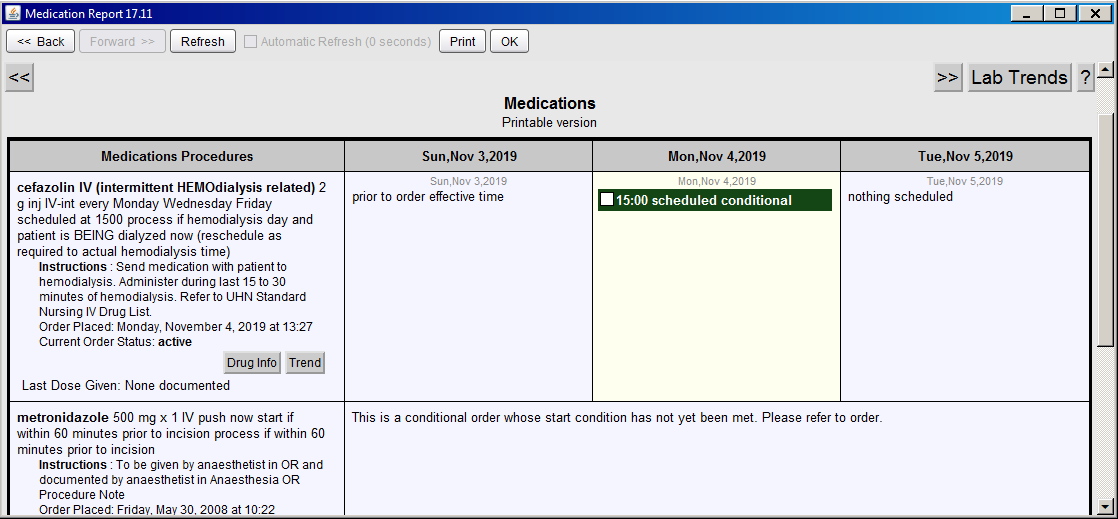Select the Mon,Nov 4,2019 column header
Image resolution: width=1118 pixels, height=519 pixels.
[x=717, y=156]
